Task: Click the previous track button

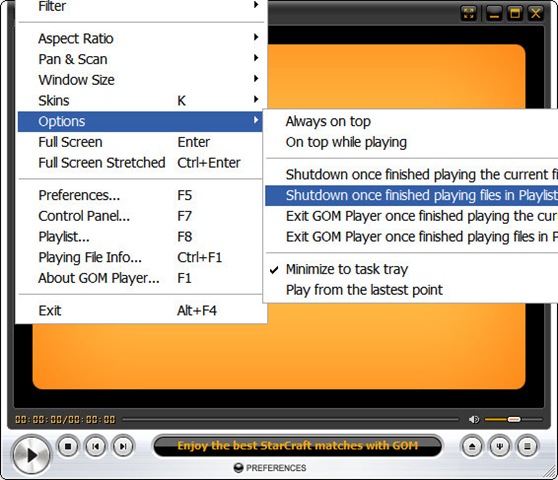Action: 95,446
